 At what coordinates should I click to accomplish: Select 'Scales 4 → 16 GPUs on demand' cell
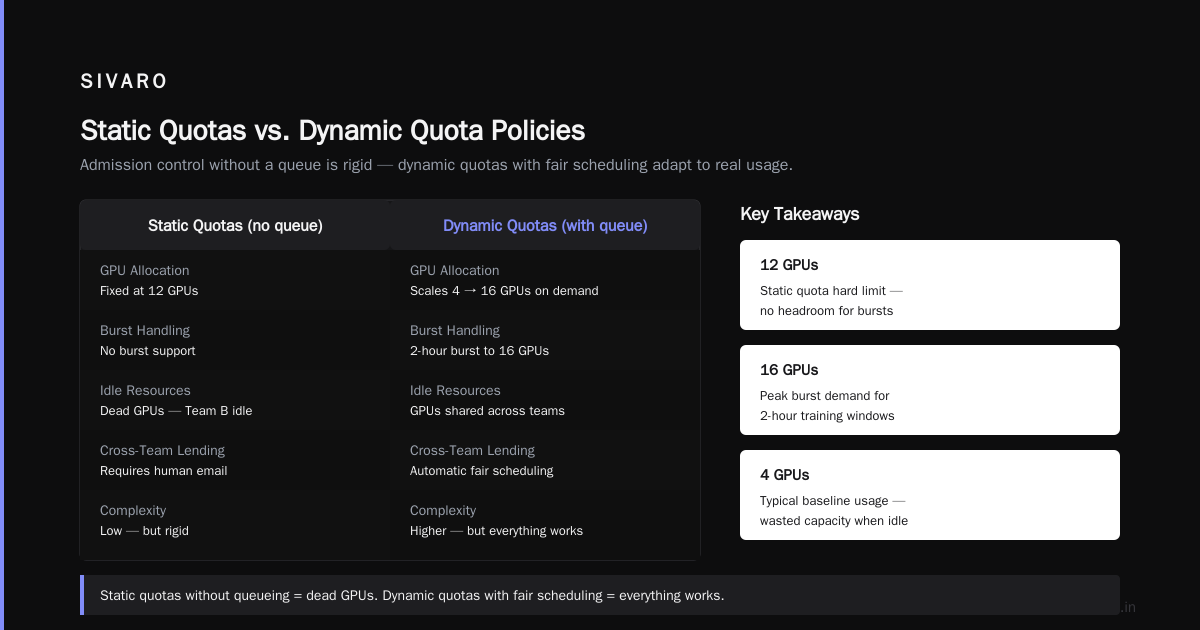click(504, 291)
